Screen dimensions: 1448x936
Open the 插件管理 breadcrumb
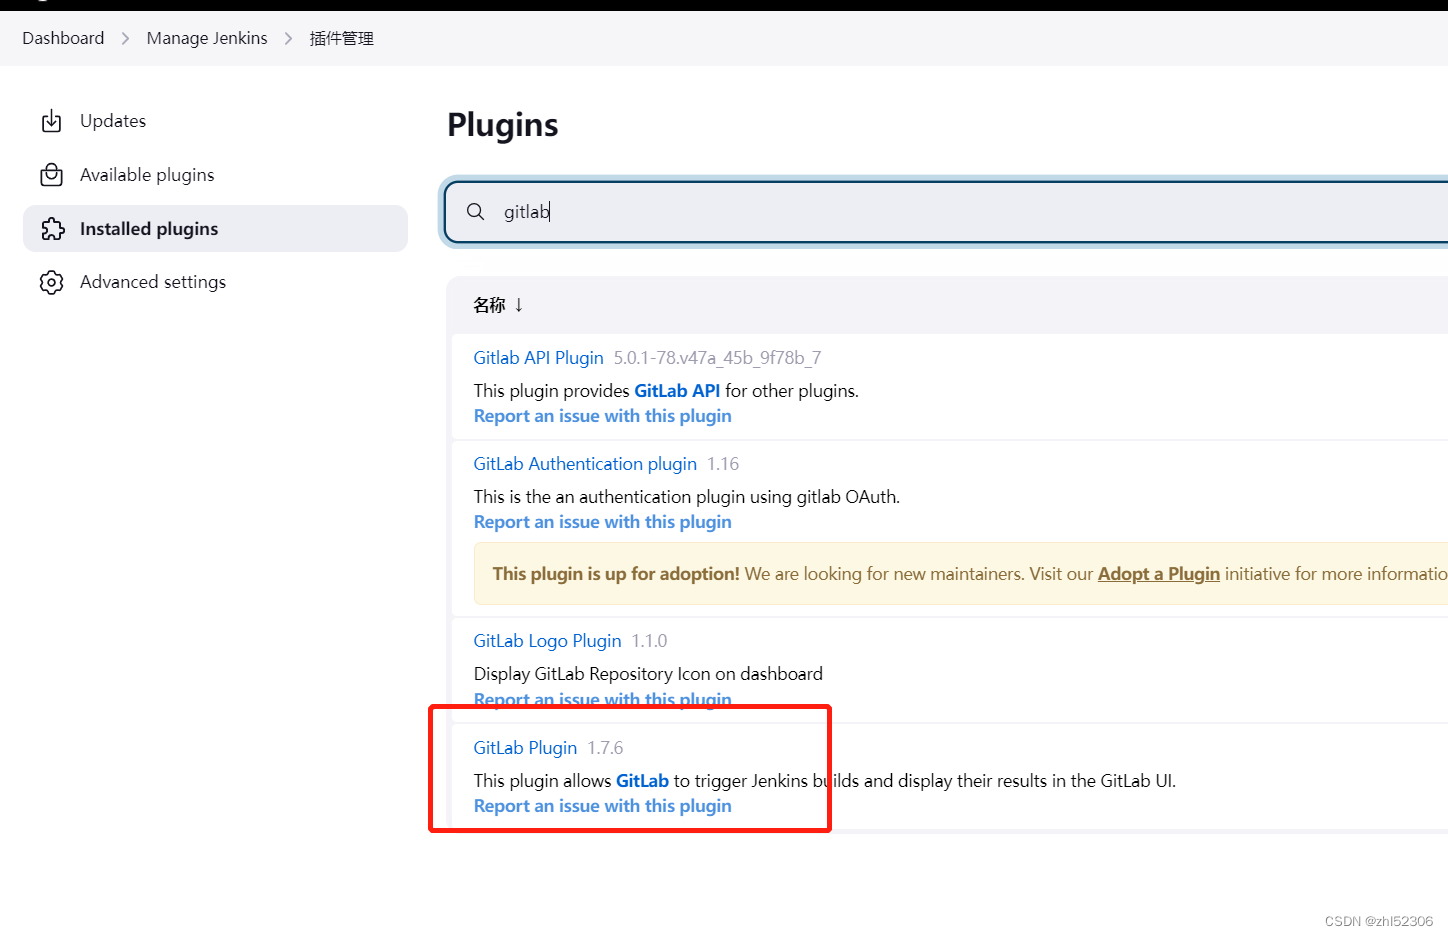(341, 38)
